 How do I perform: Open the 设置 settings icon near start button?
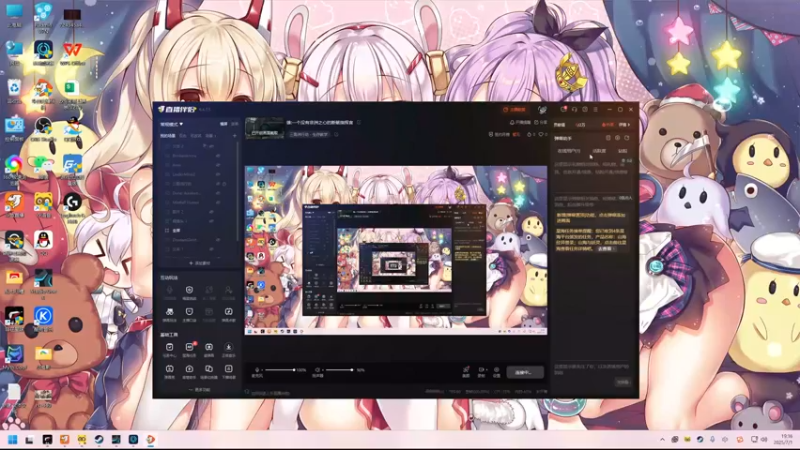click(496, 370)
